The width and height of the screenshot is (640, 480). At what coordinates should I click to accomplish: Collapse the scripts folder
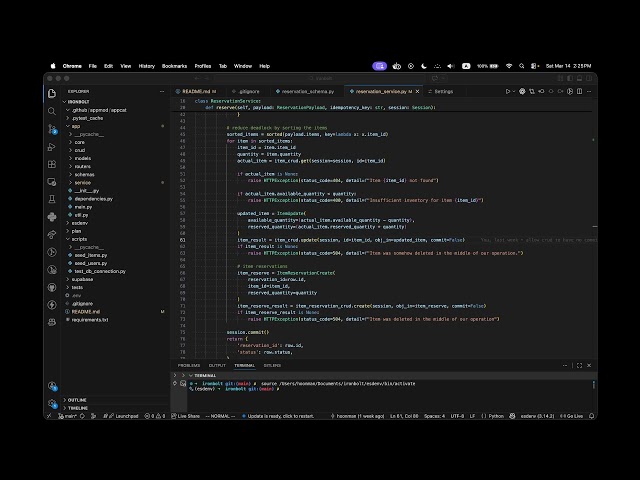pyautogui.click(x=79, y=239)
